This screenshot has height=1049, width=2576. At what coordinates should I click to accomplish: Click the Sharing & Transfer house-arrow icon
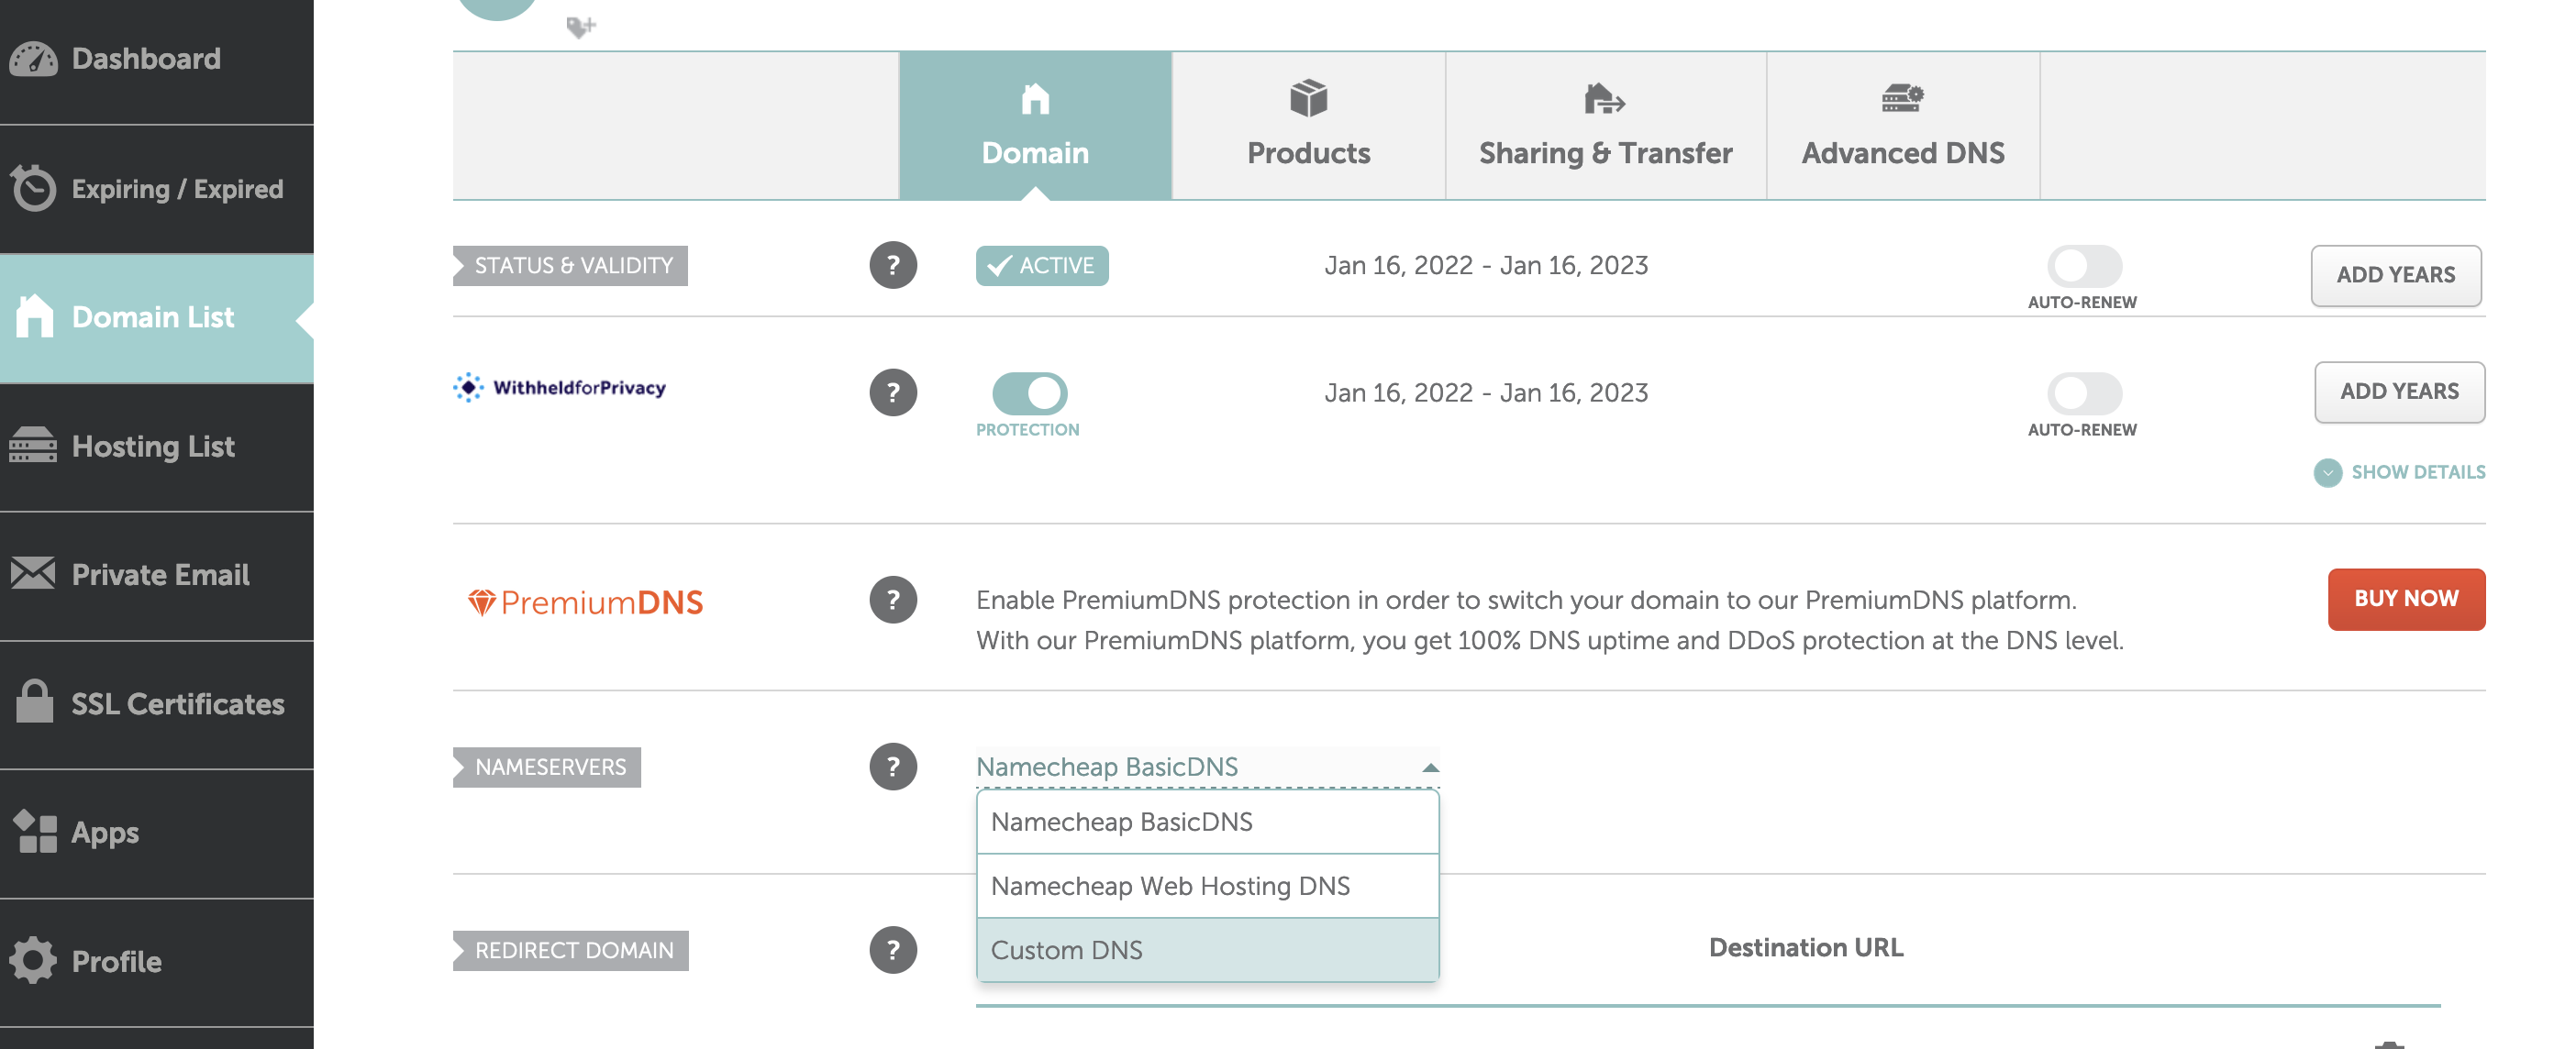[x=1605, y=99]
